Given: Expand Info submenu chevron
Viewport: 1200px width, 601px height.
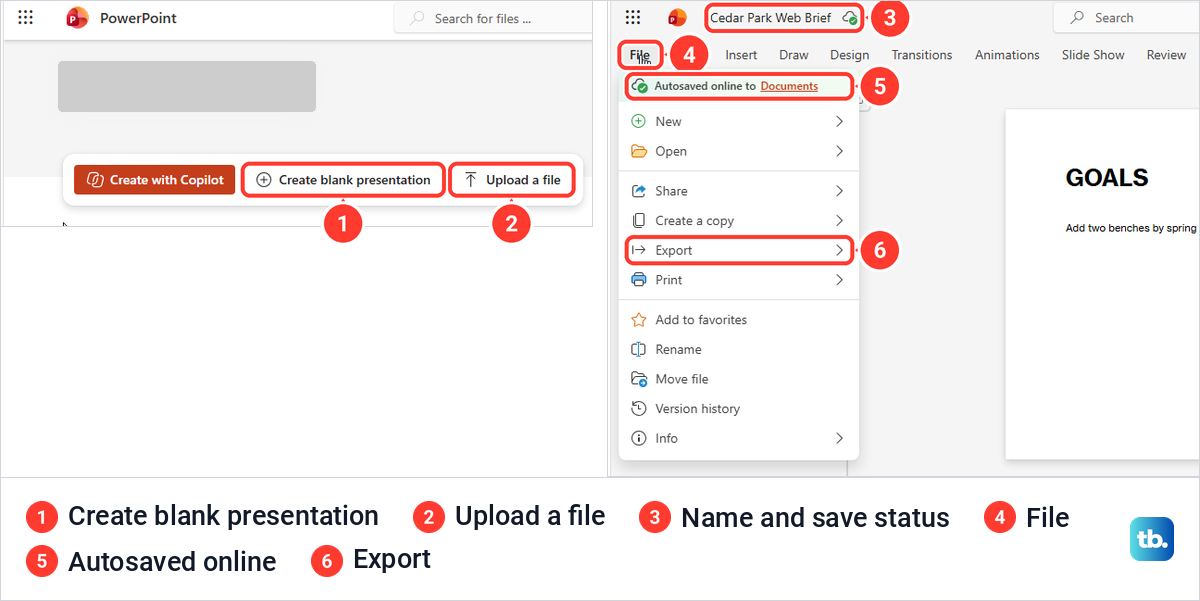Looking at the screenshot, I should point(839,438).
